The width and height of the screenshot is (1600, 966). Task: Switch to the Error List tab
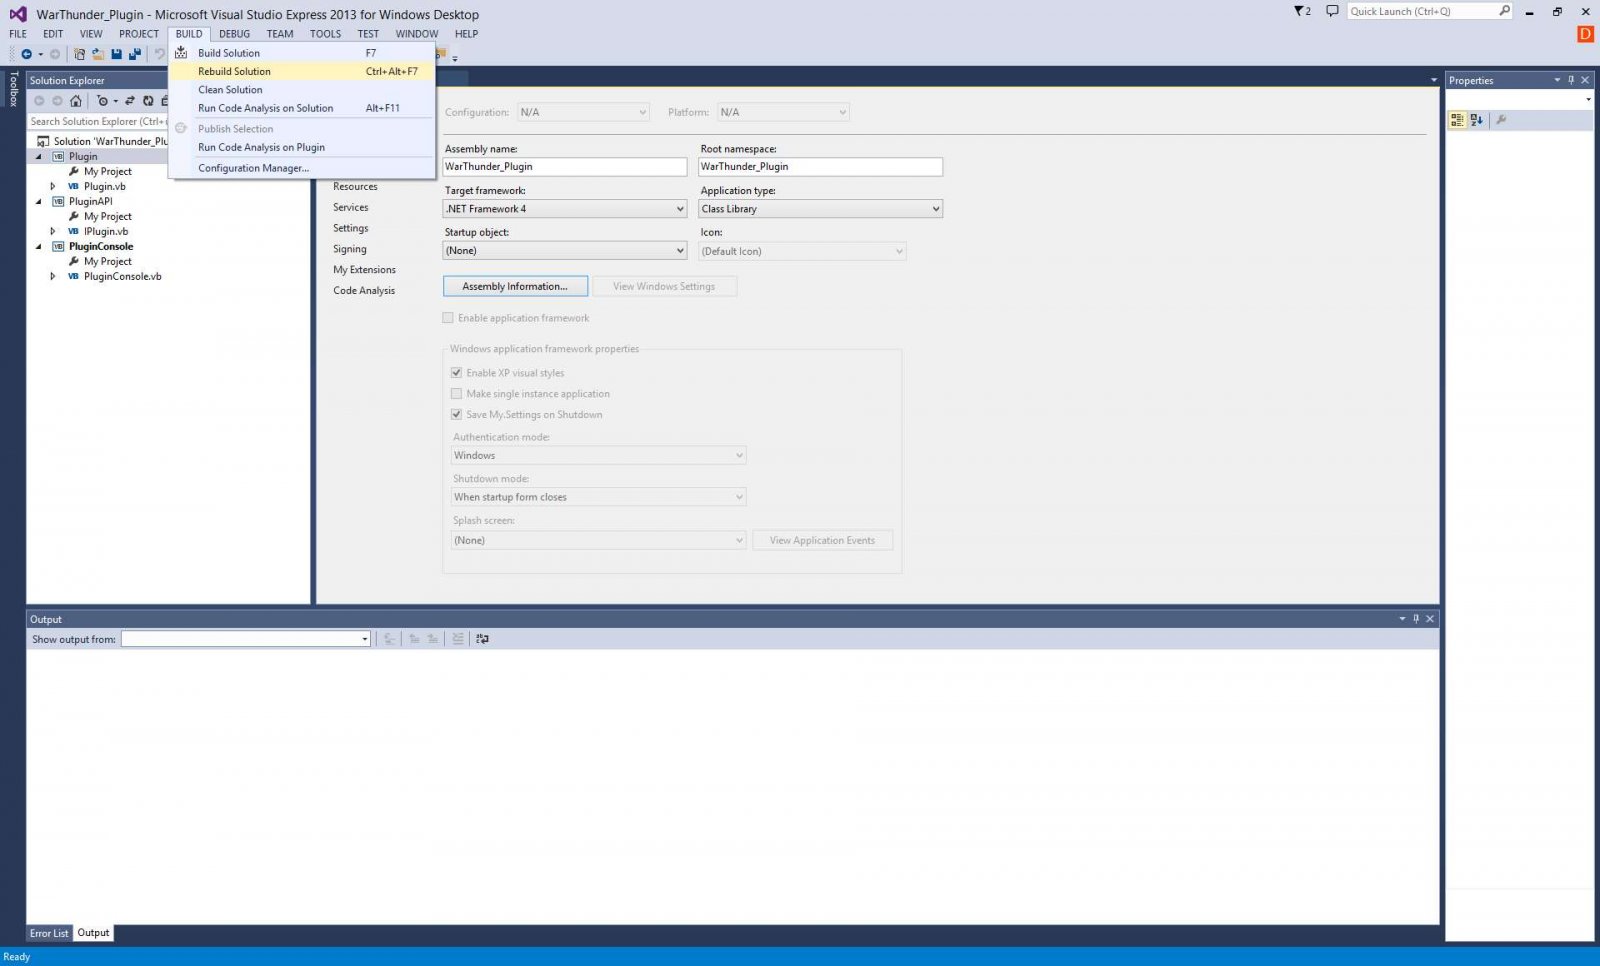pyautogui.click(x=49, y=934)
